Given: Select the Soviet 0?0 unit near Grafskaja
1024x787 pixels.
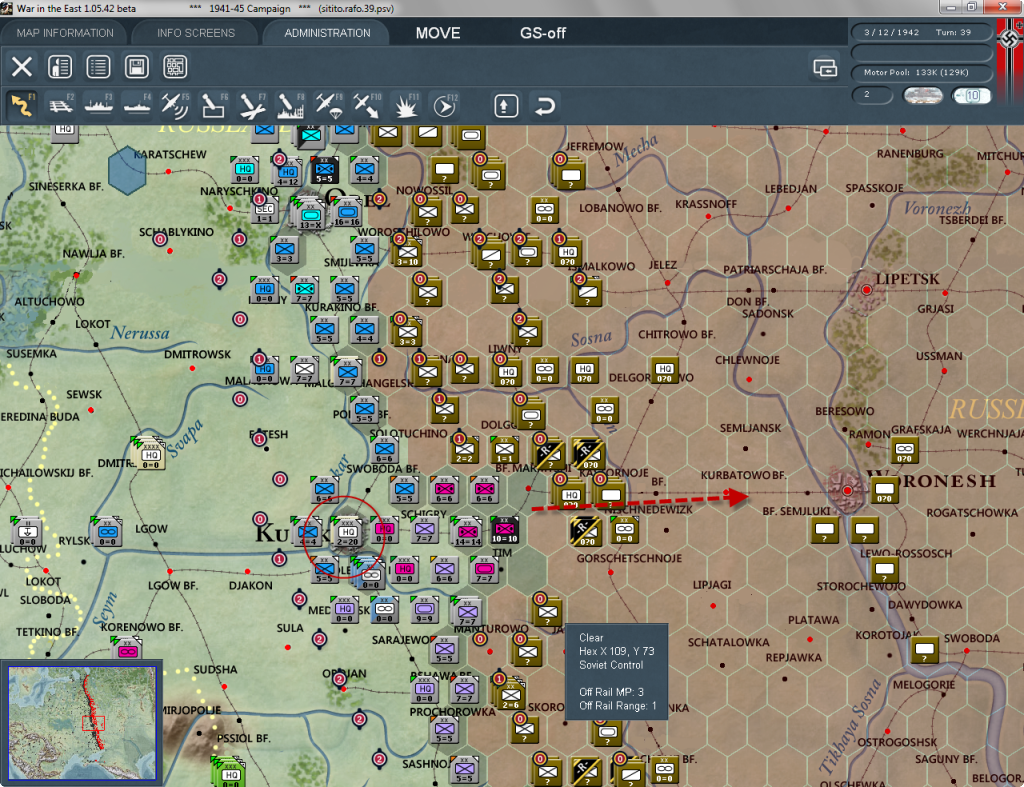Looking at the screenshot, I should pyautogui.click(x=904, y=450).
